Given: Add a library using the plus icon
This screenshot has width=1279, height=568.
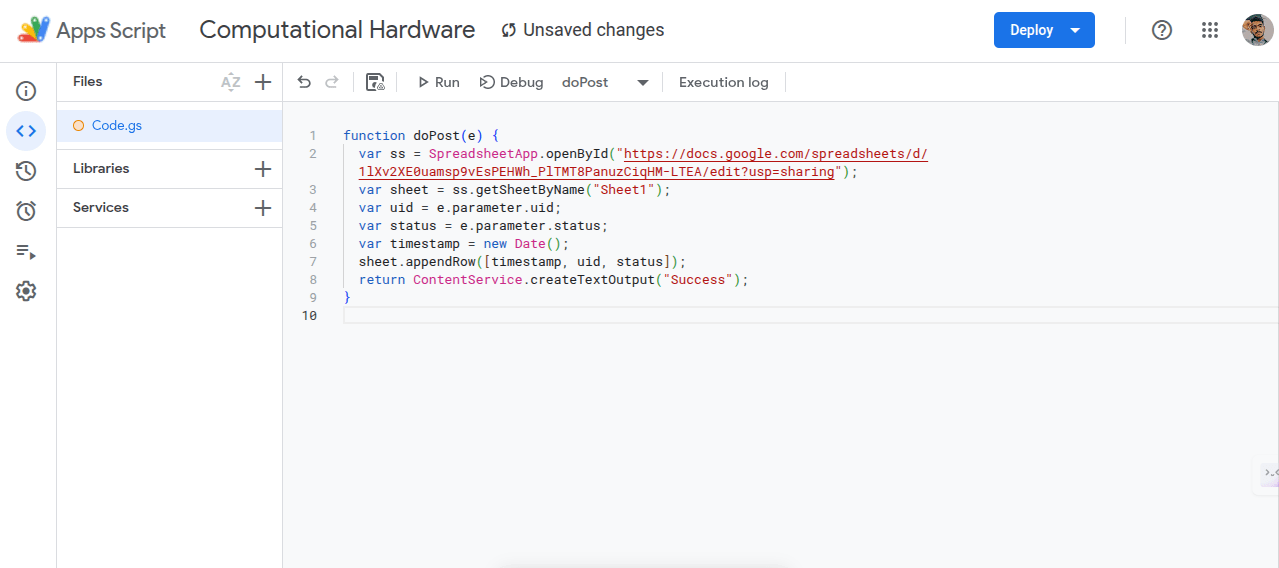Looking at the screenshot, I should point(263,169).
